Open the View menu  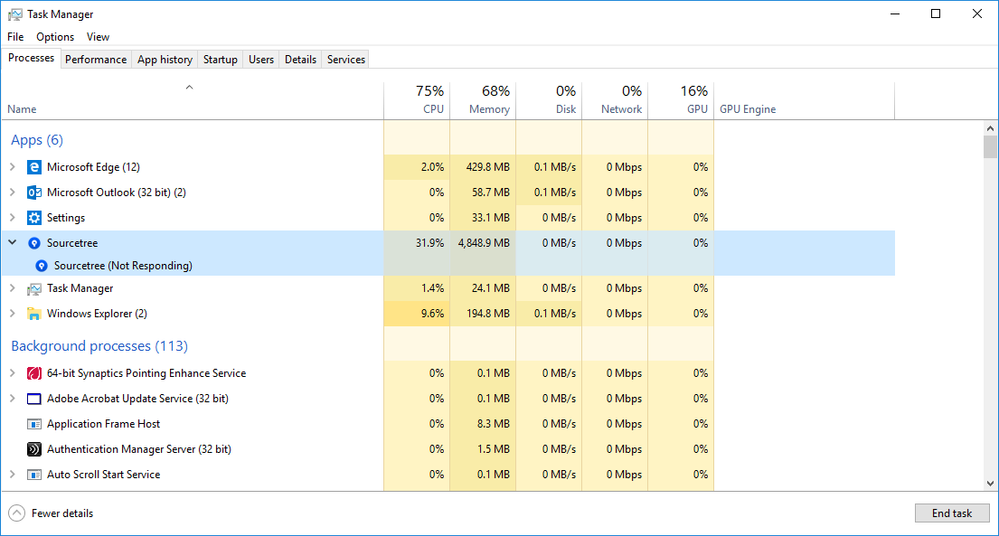point(98,37)
